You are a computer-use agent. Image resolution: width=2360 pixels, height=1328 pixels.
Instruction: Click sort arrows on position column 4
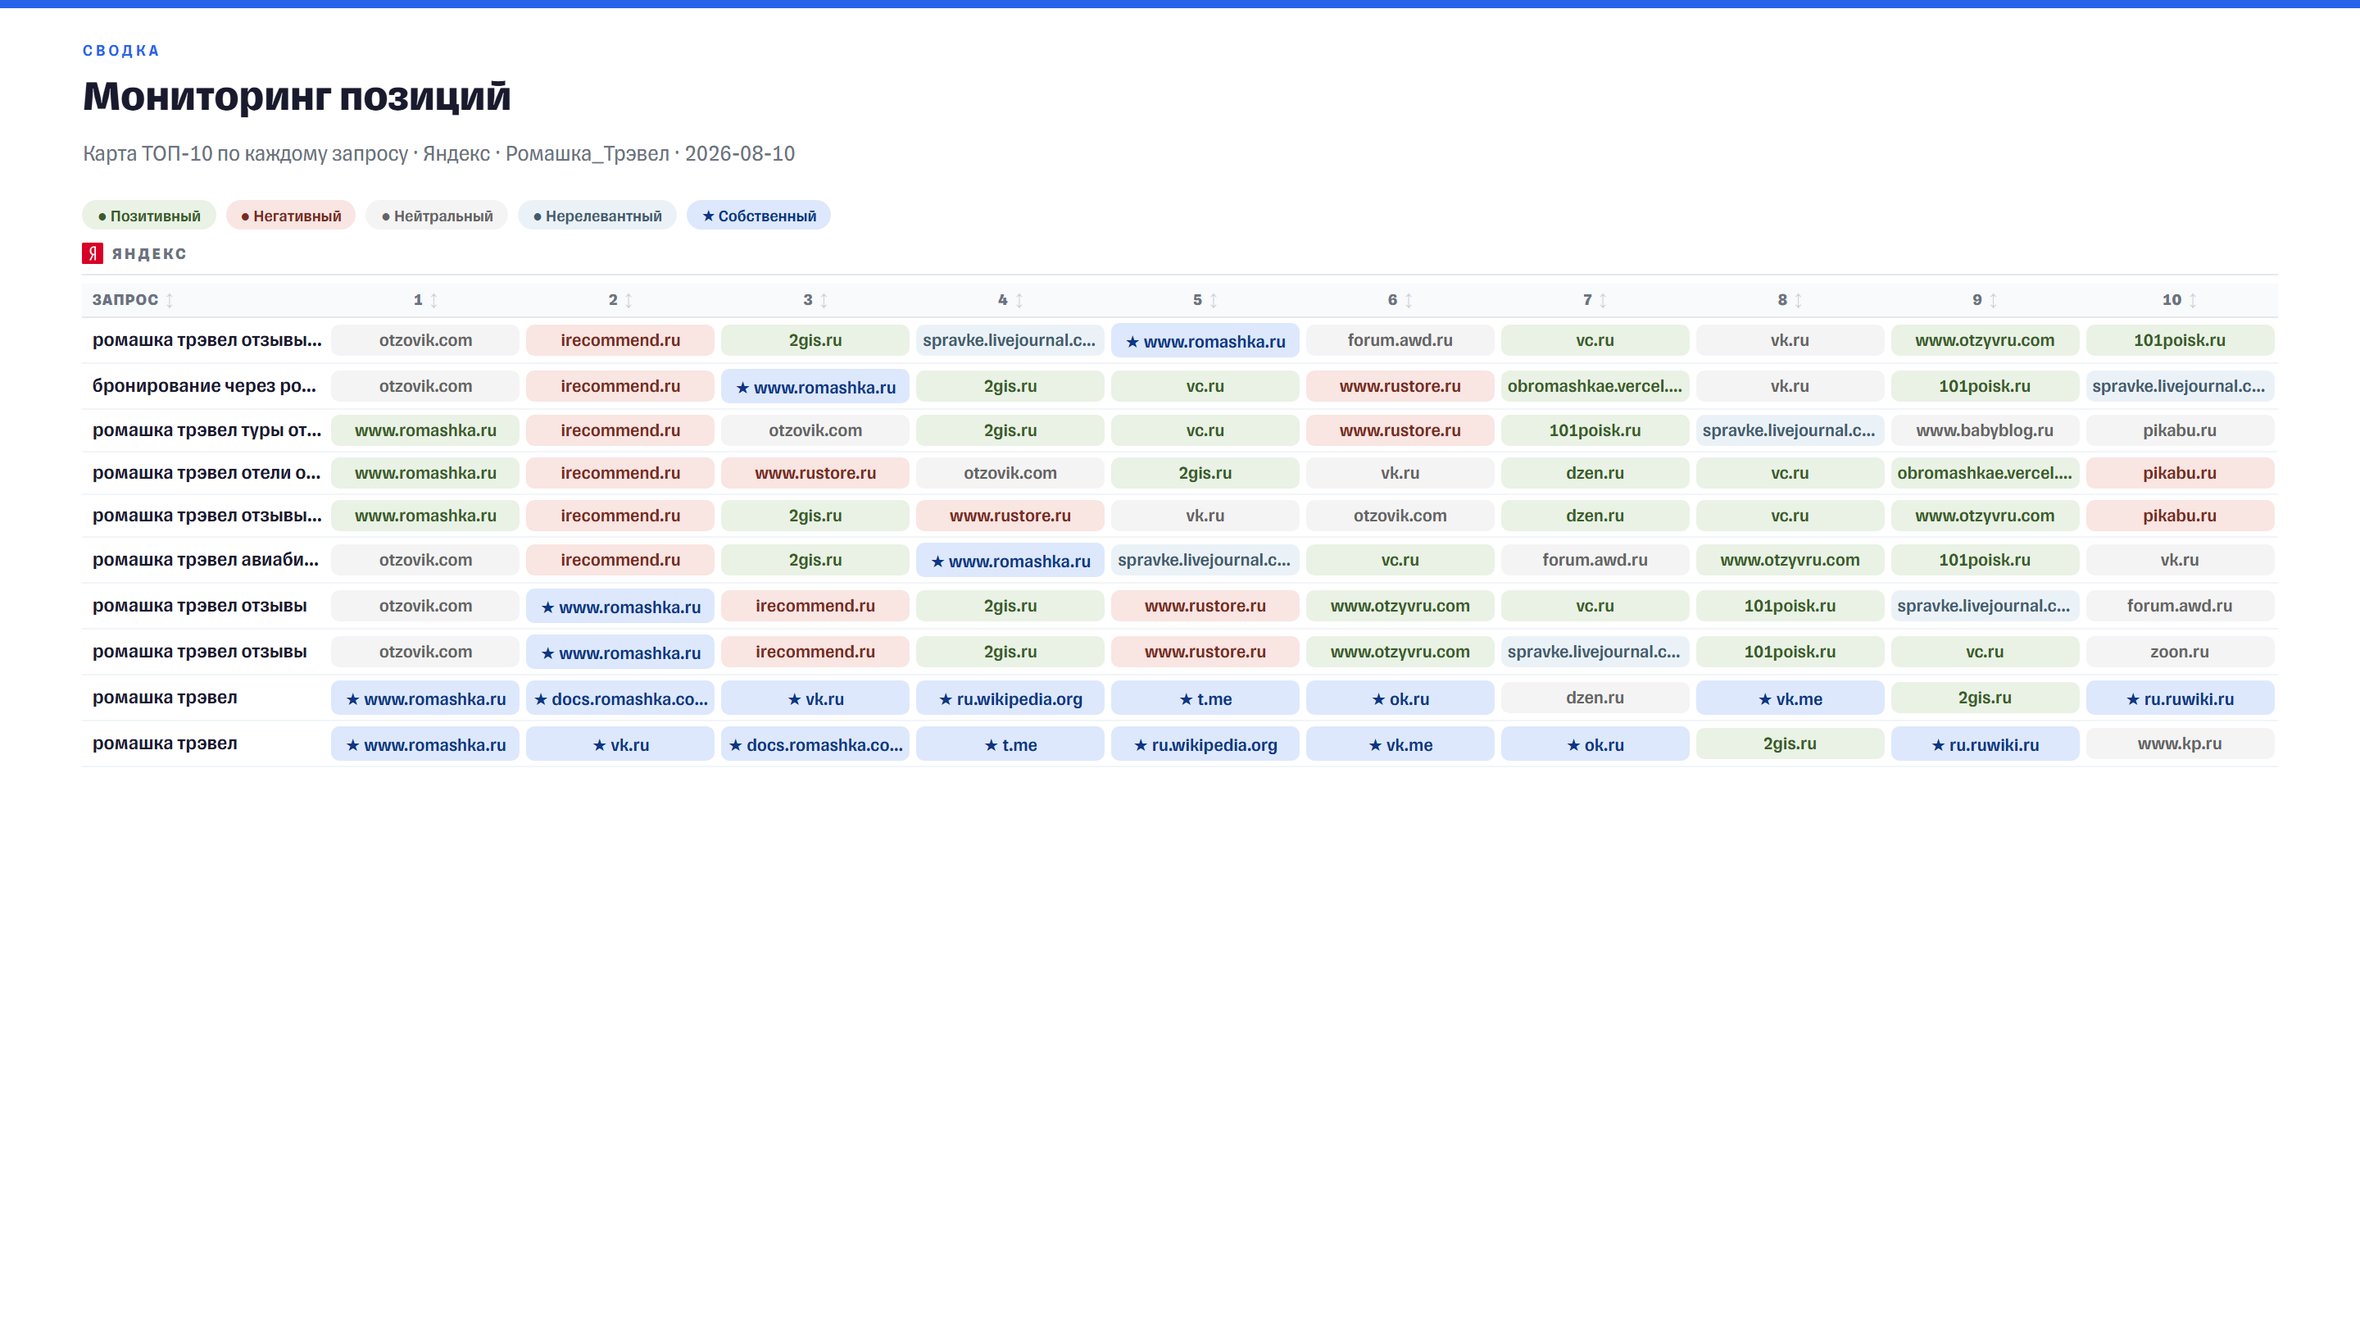click(x=1019, y=300)
